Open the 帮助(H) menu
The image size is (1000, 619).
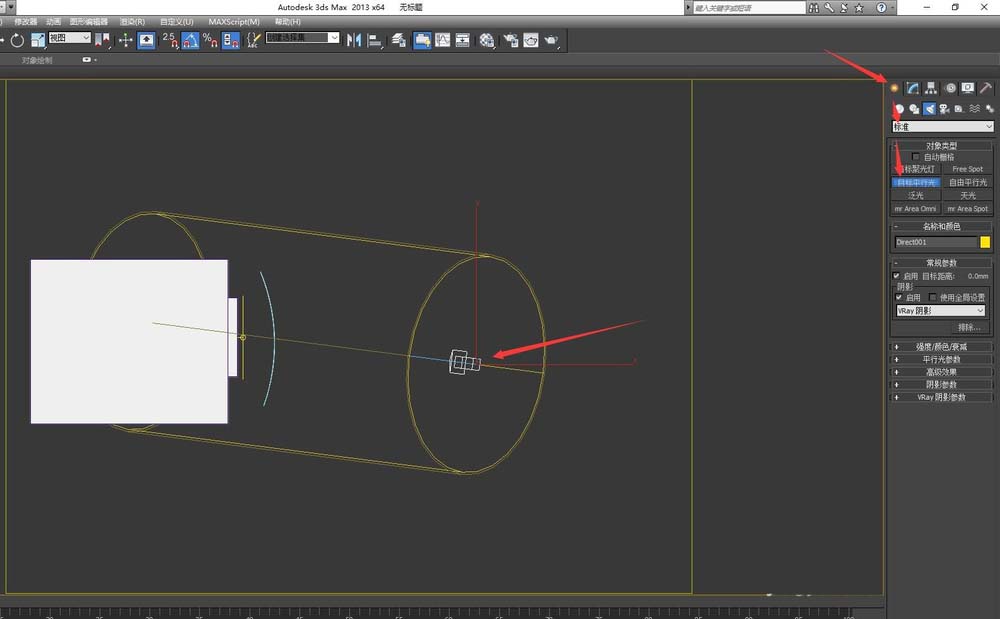287,21
